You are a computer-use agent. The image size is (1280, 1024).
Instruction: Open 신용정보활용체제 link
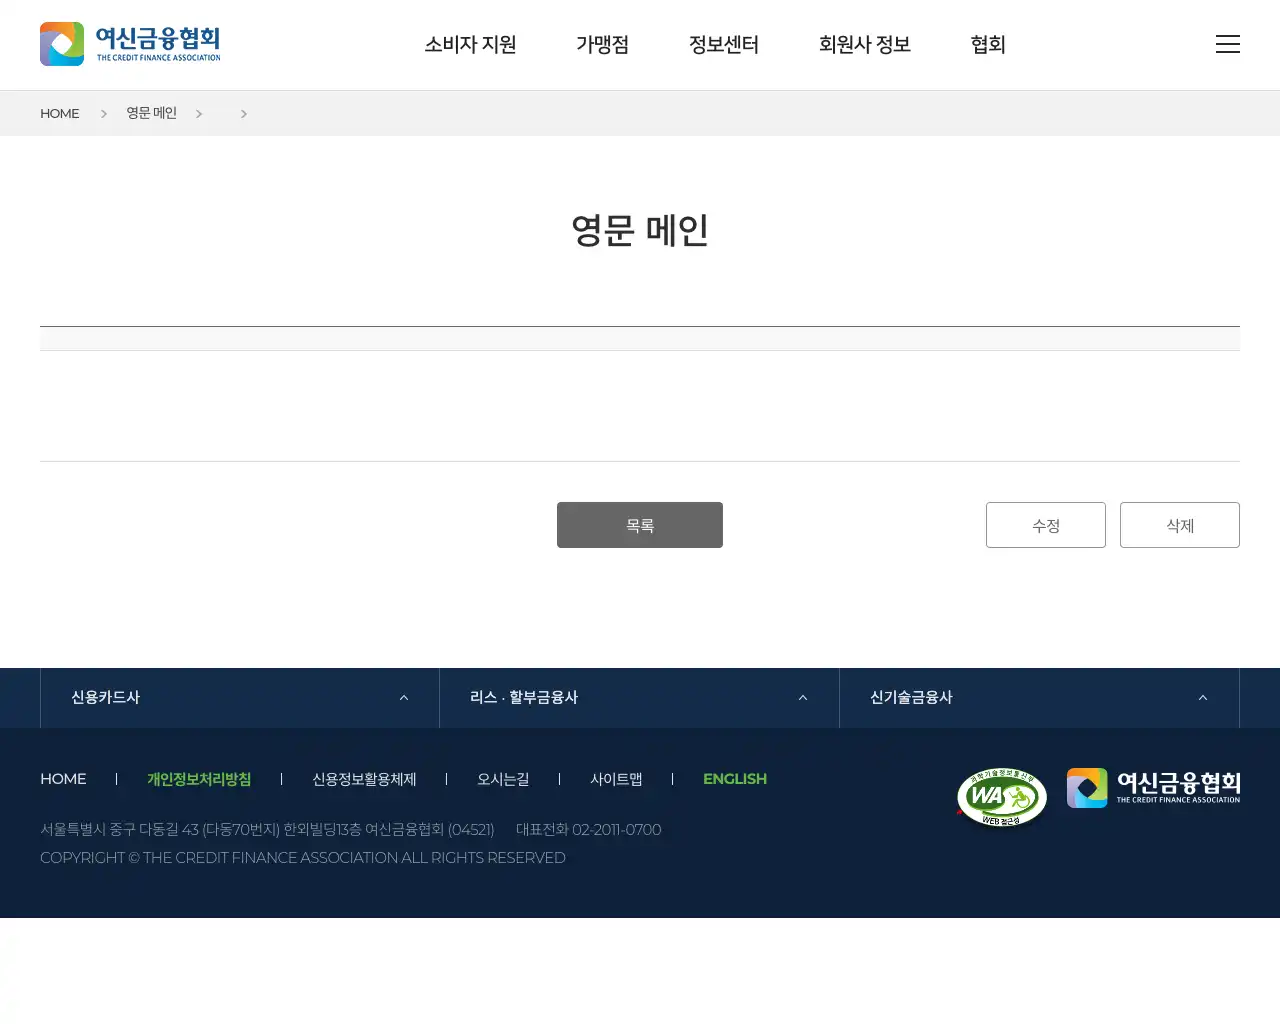[x=364, y=779]
